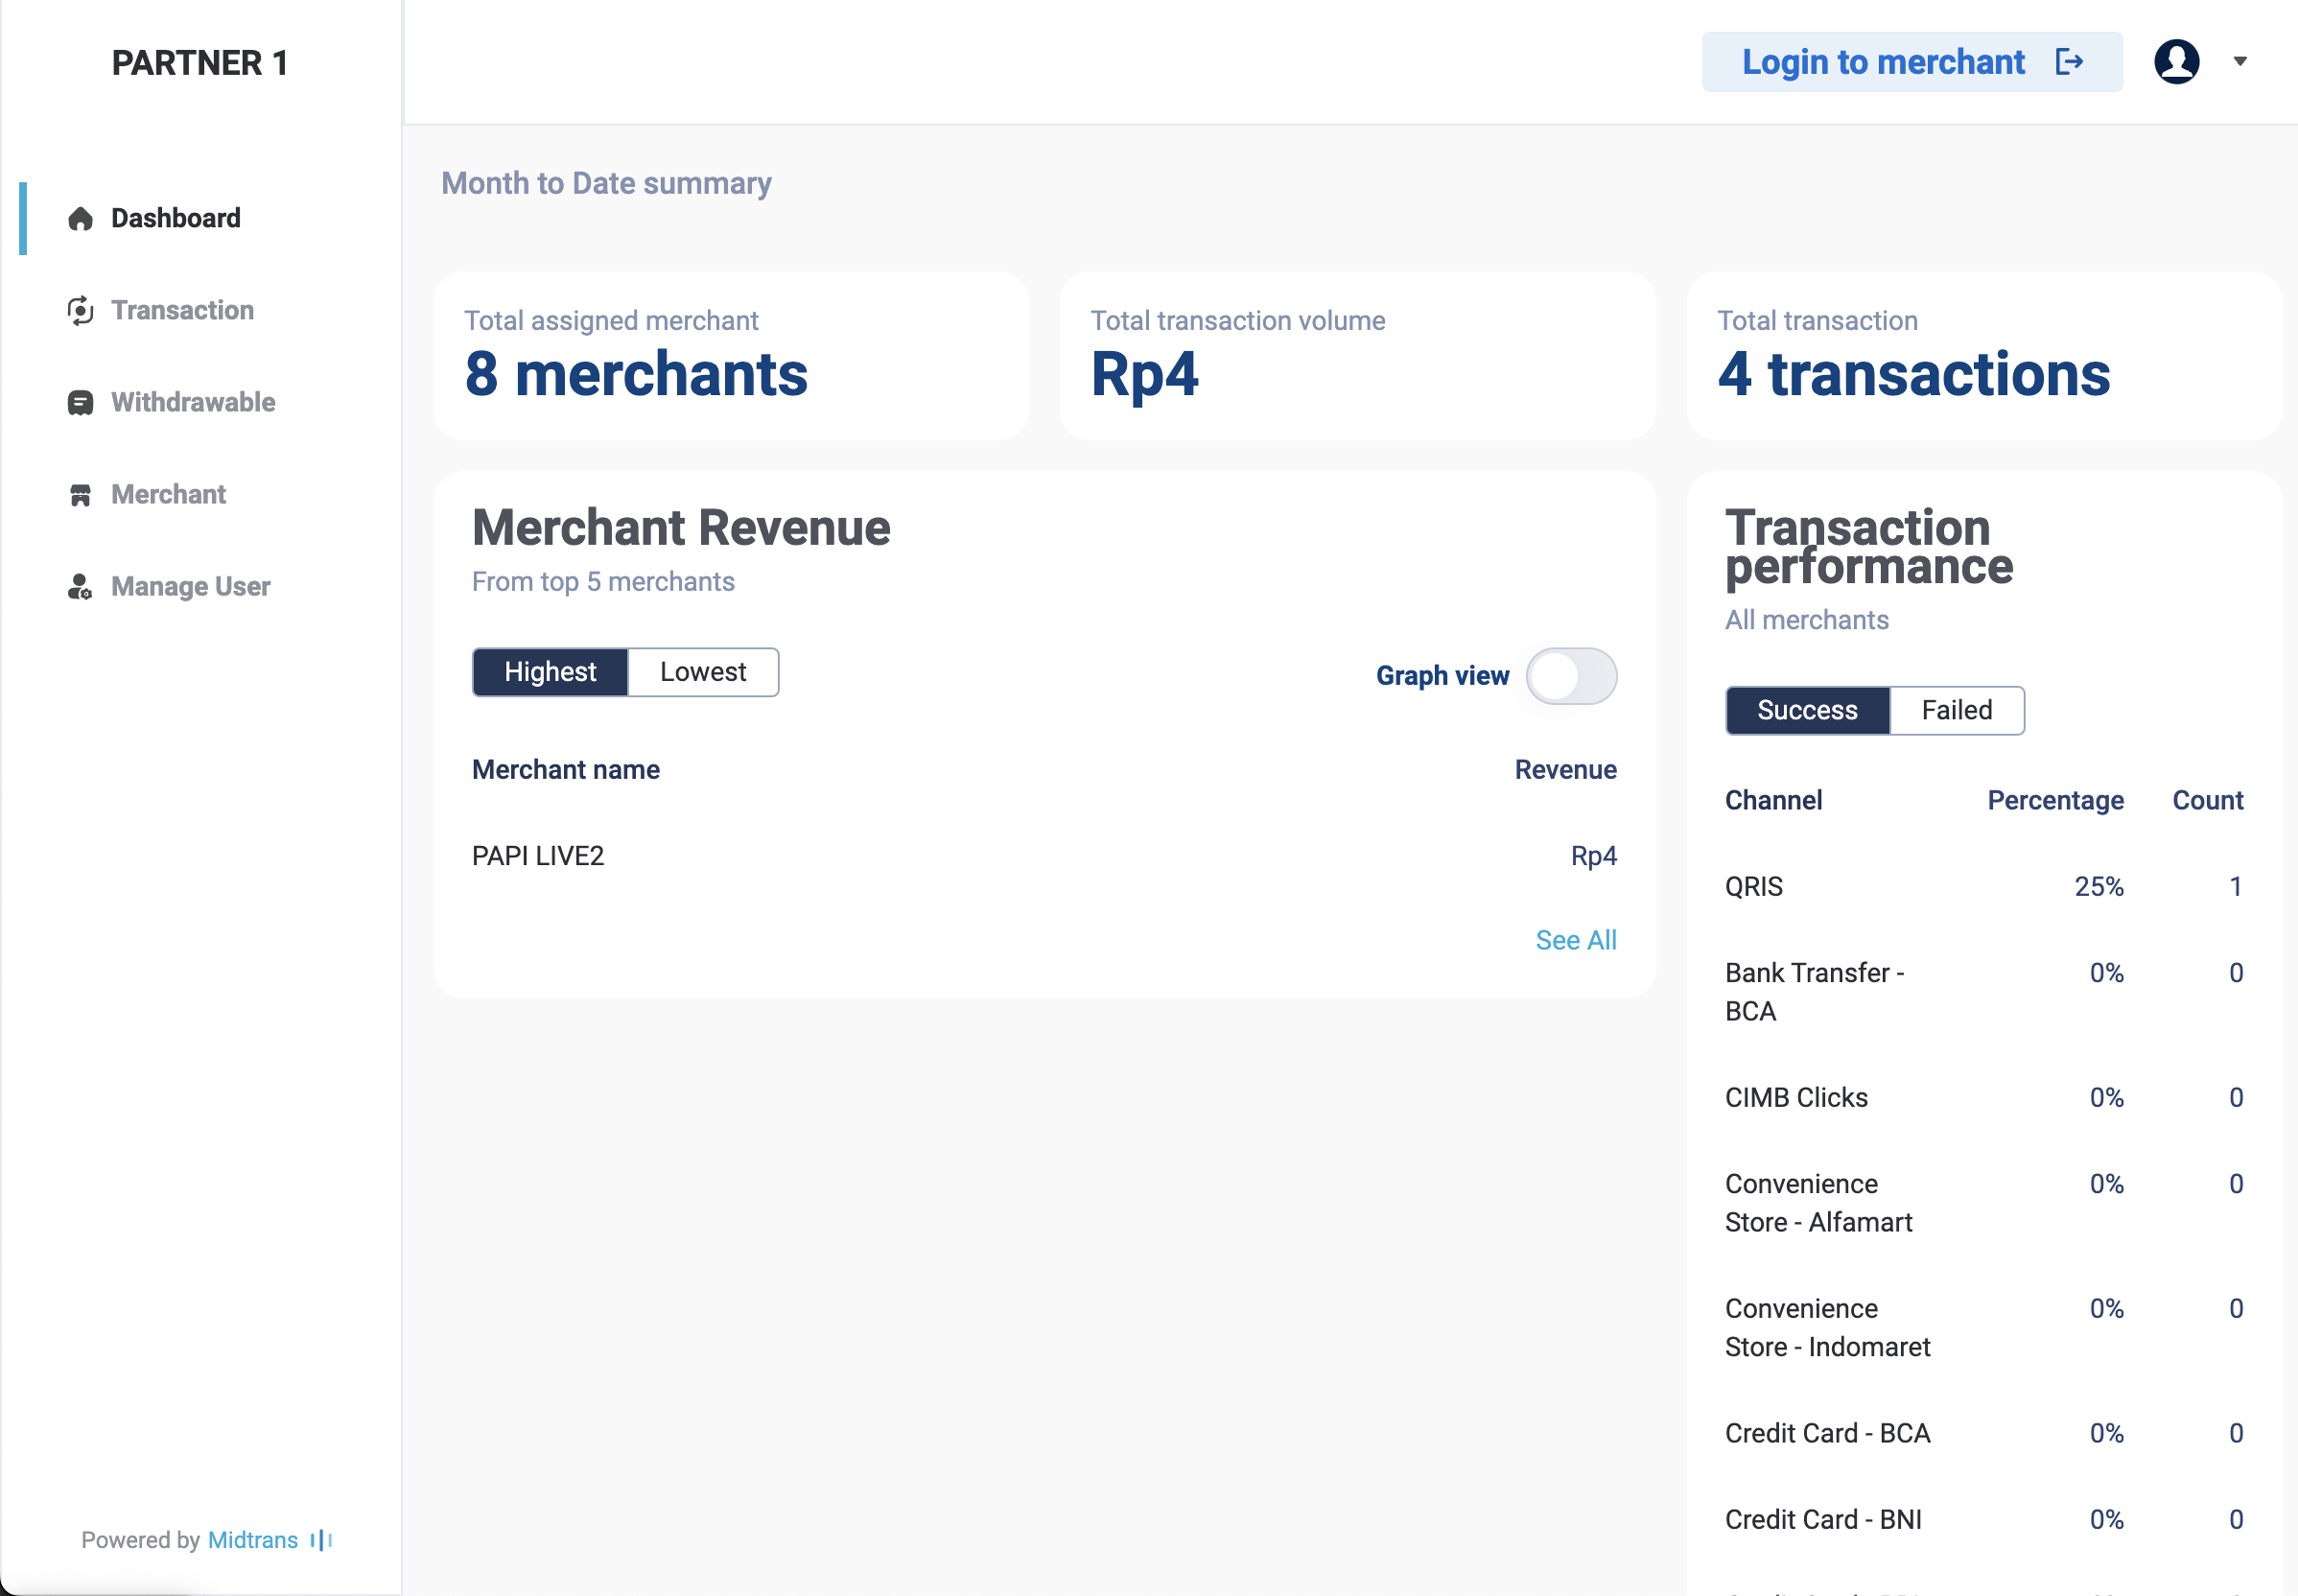Select Success transactions view

(1806, 711)
